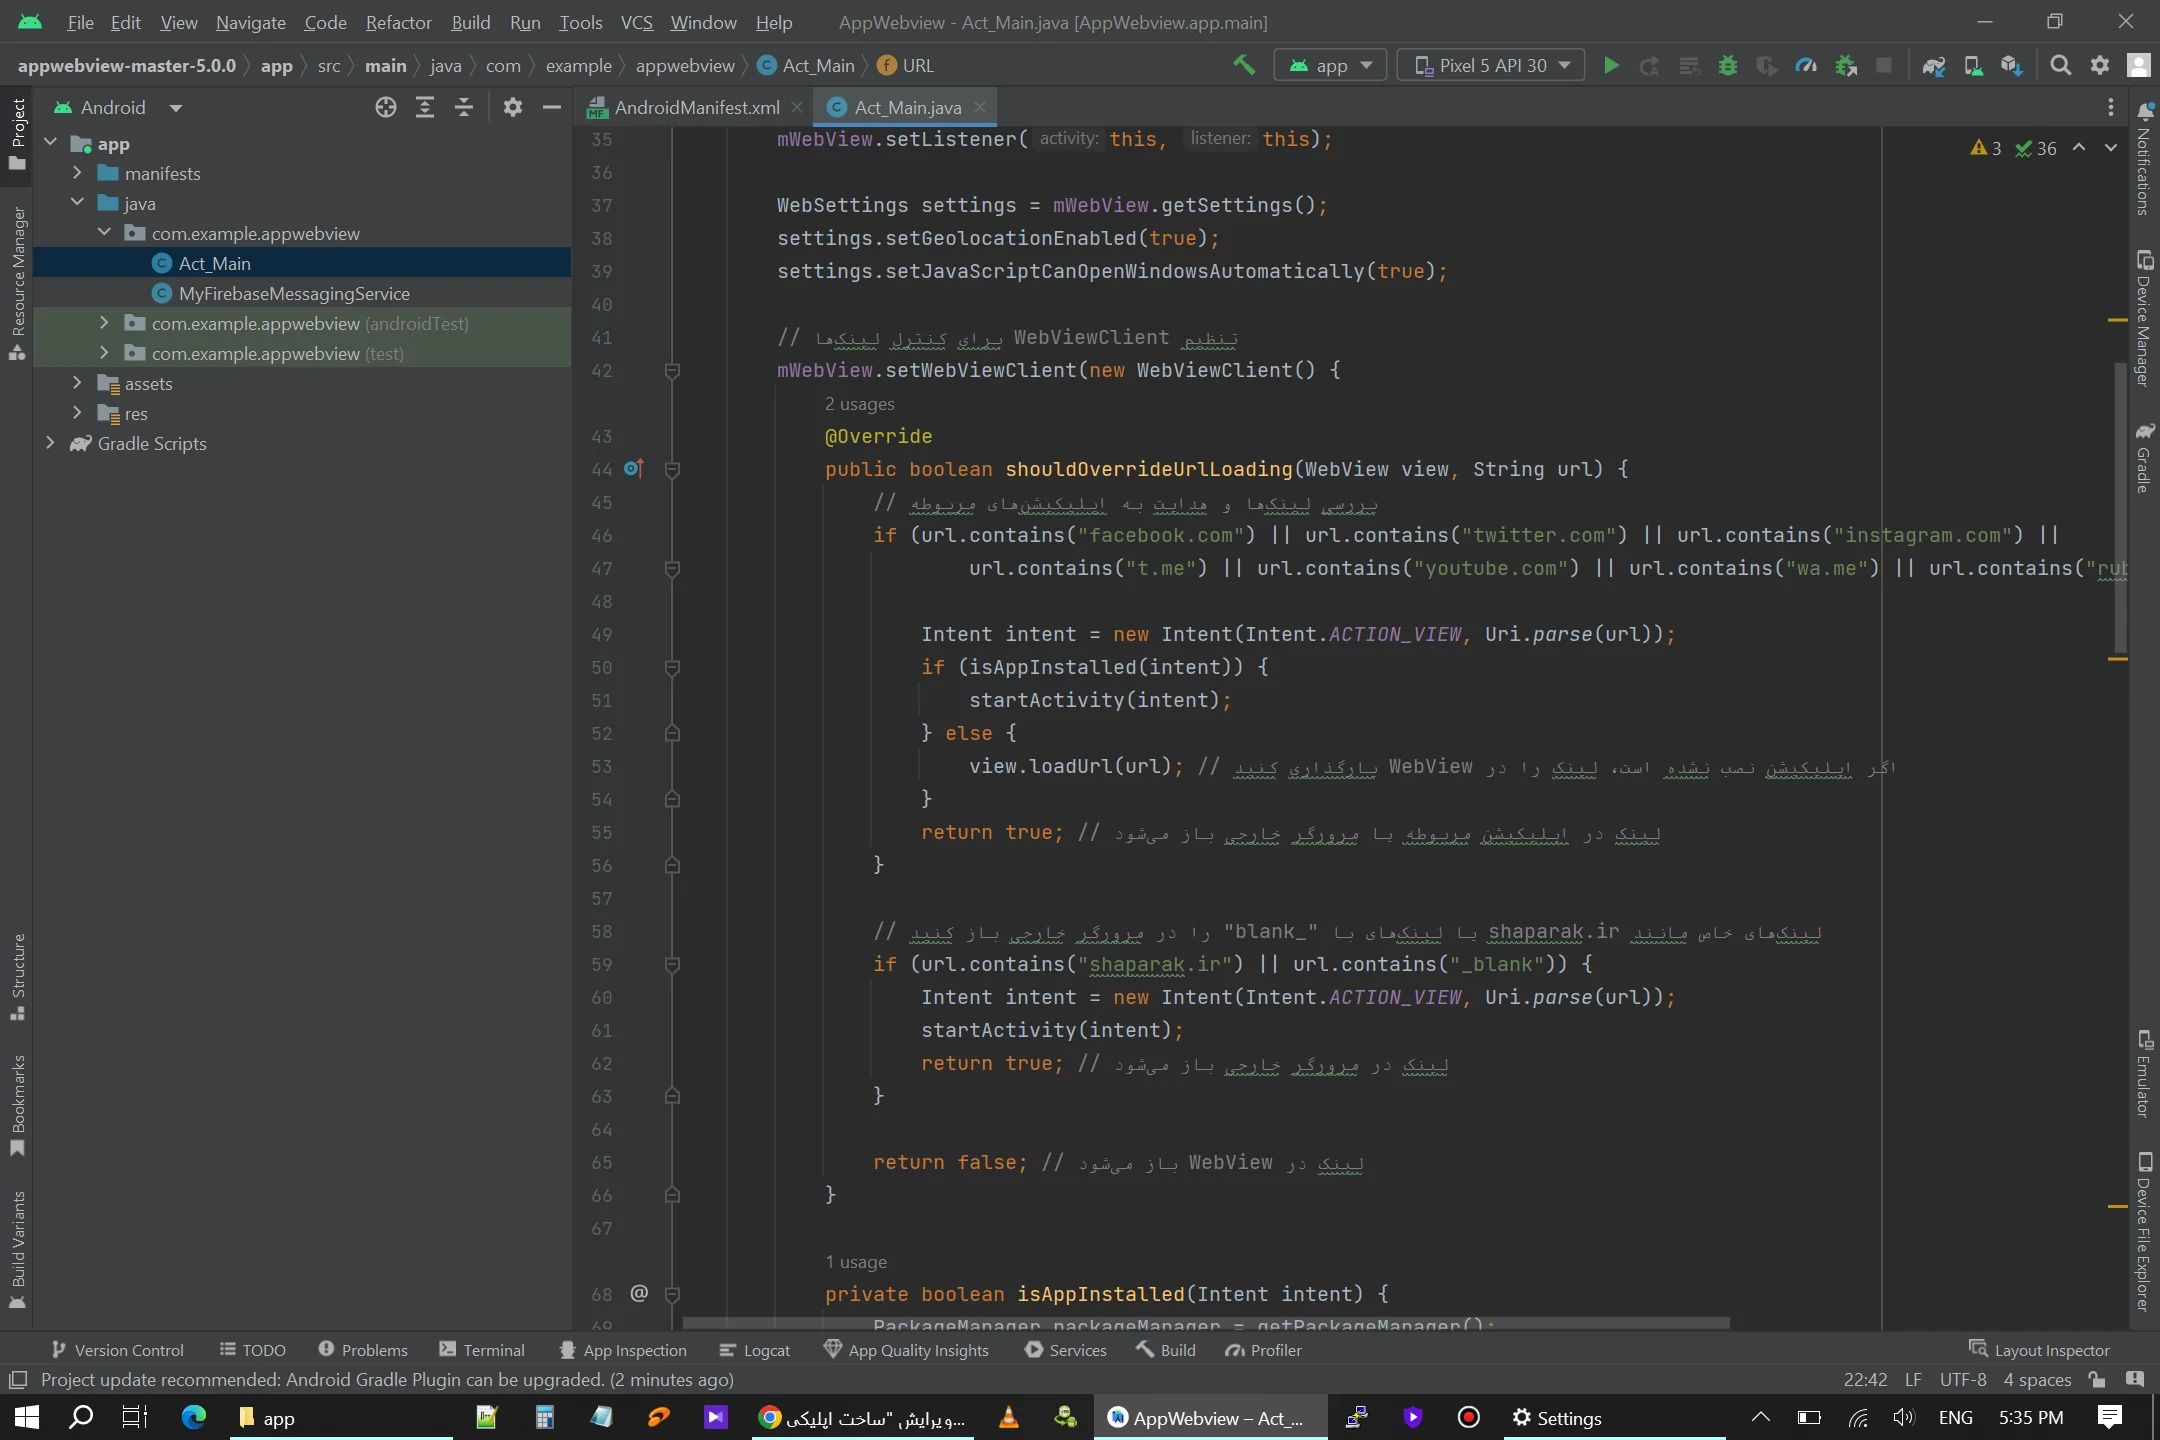Image resolution: width=2160 pixels, height=1440 pixels.
Task: Open the Logcat tool window
Action: pyautogui.click(x=754, y=1350)
